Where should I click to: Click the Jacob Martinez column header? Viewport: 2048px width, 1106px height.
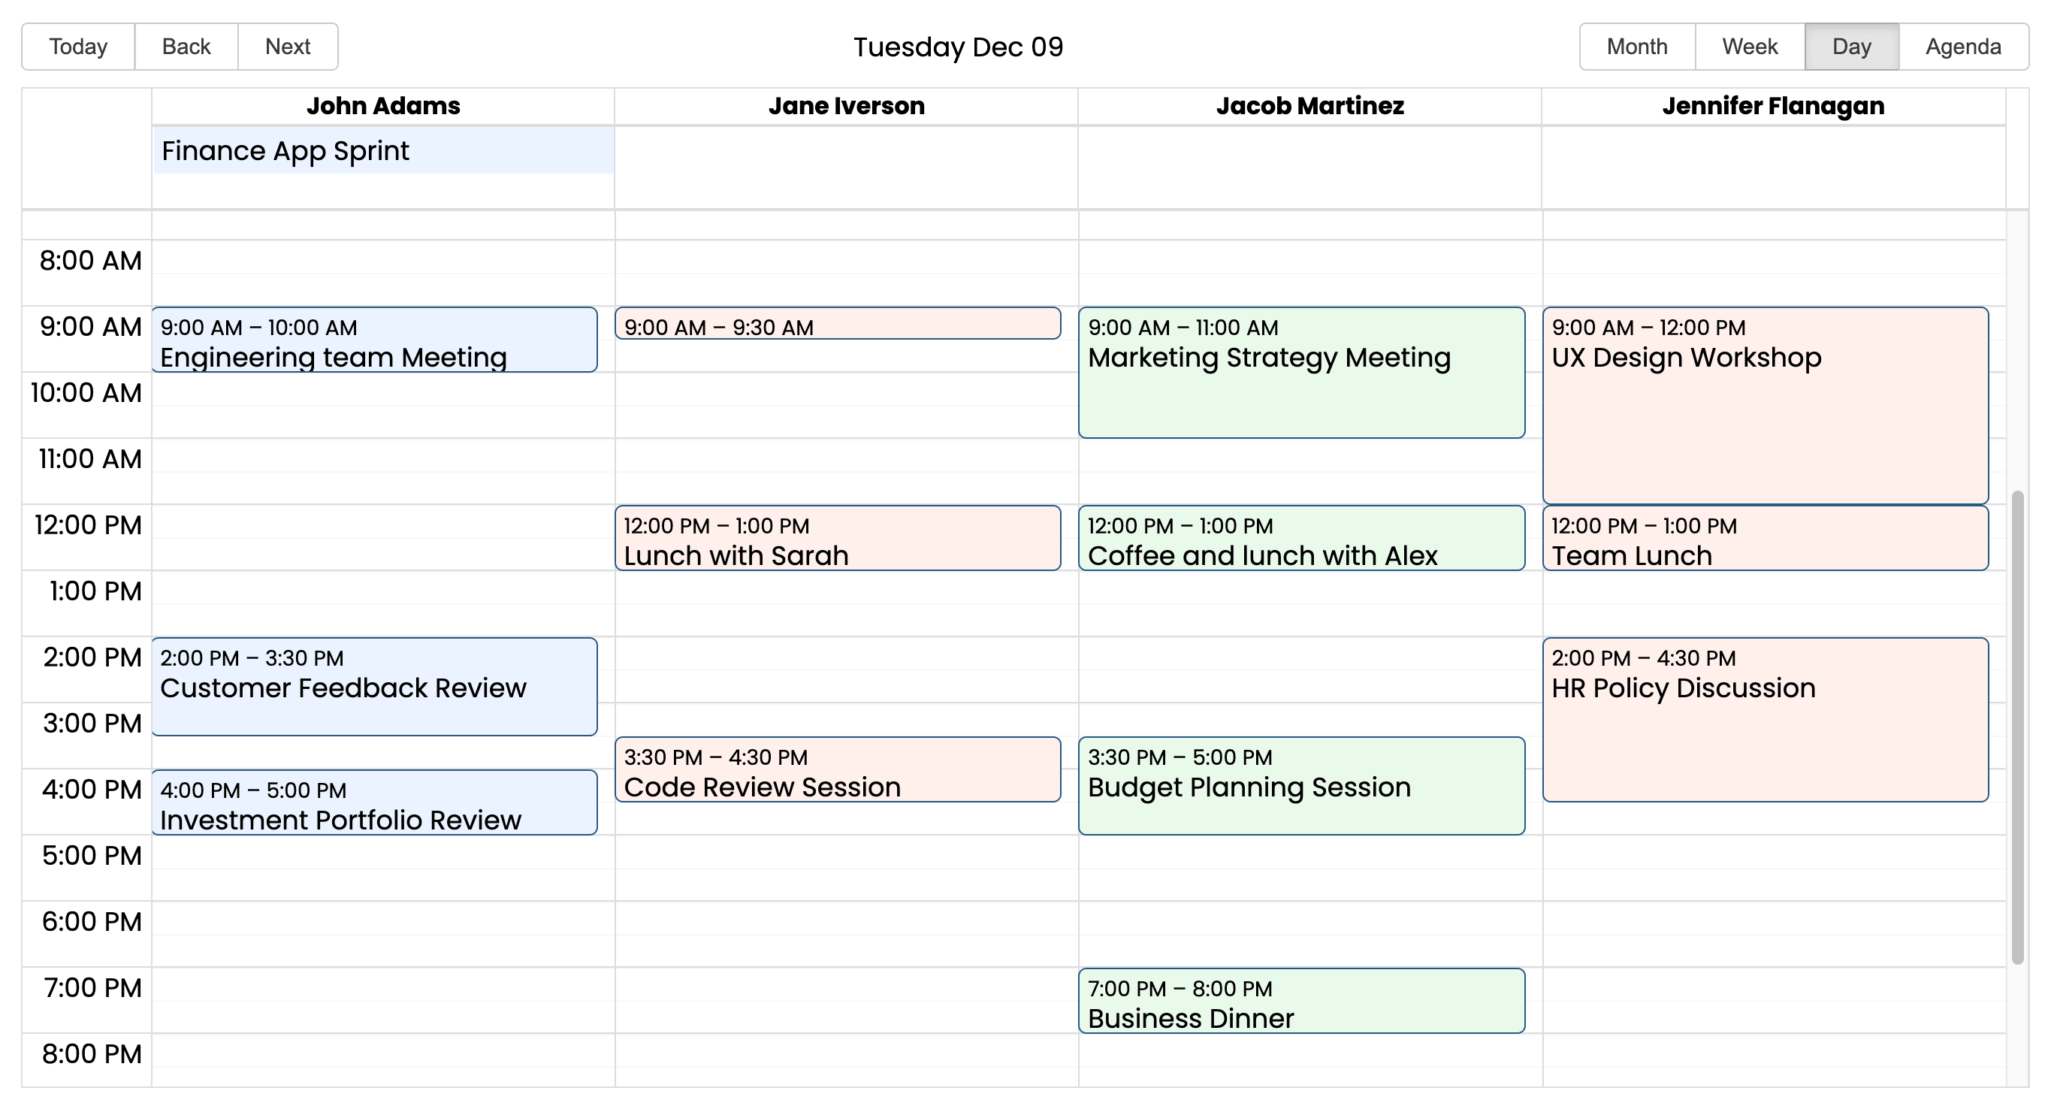point(1310,106)
